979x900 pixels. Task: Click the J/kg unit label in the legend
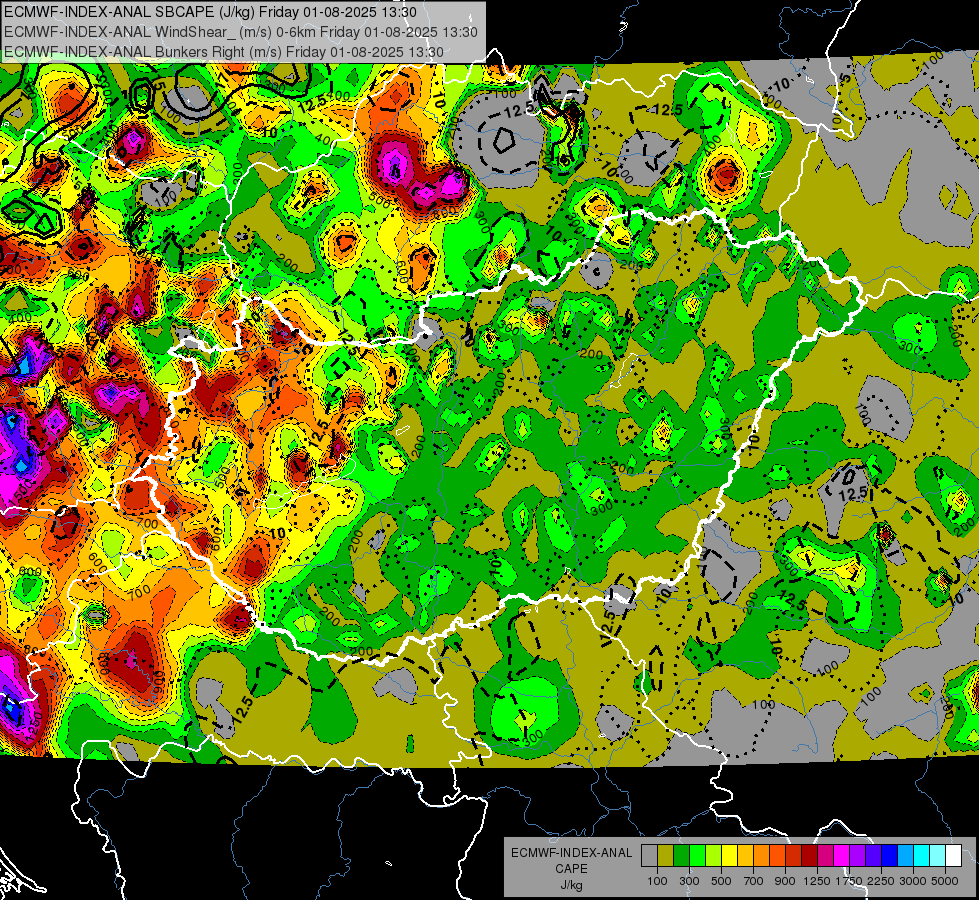[x=572, y=886]
